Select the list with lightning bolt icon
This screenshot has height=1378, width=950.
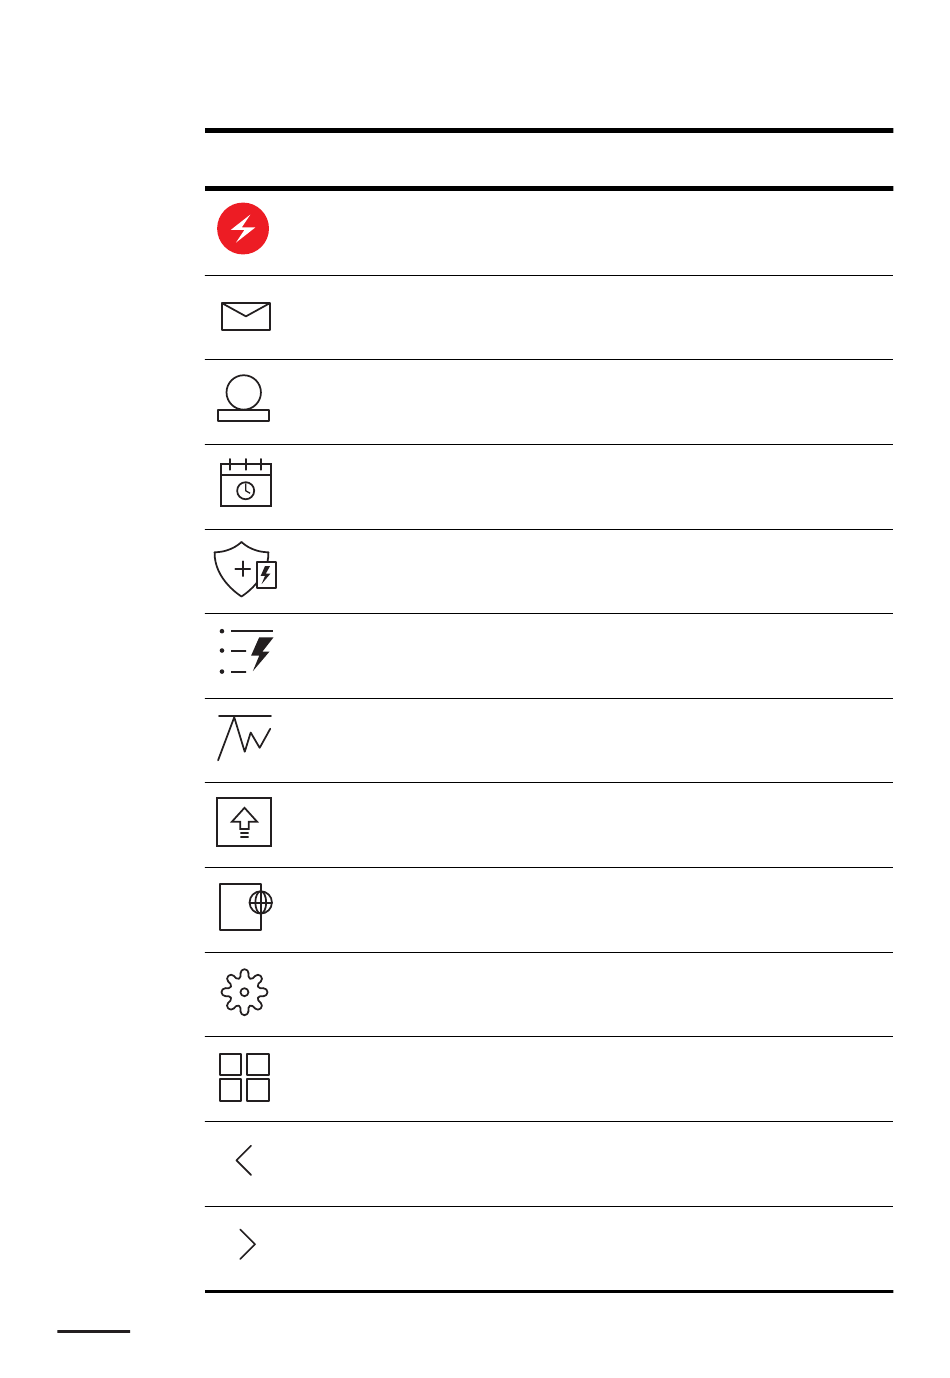246,651
